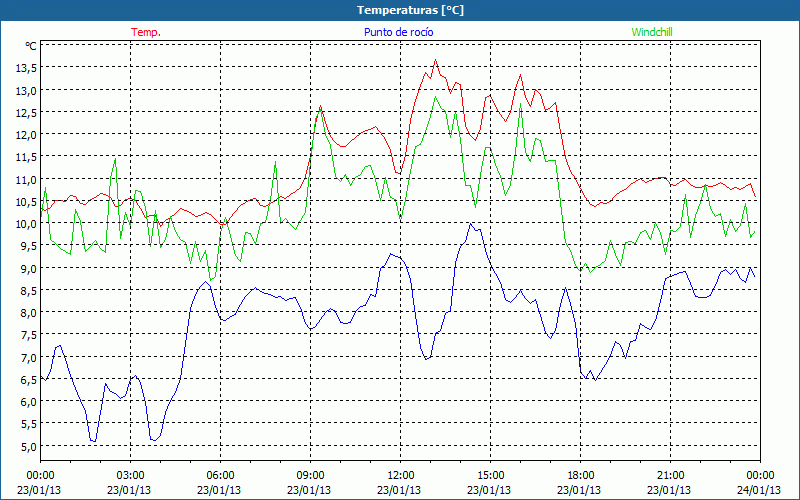Click the Punto de rocío legend label
Image resolution: width=800 pixels, height=500 pixels.
click(x=398, y=32)
